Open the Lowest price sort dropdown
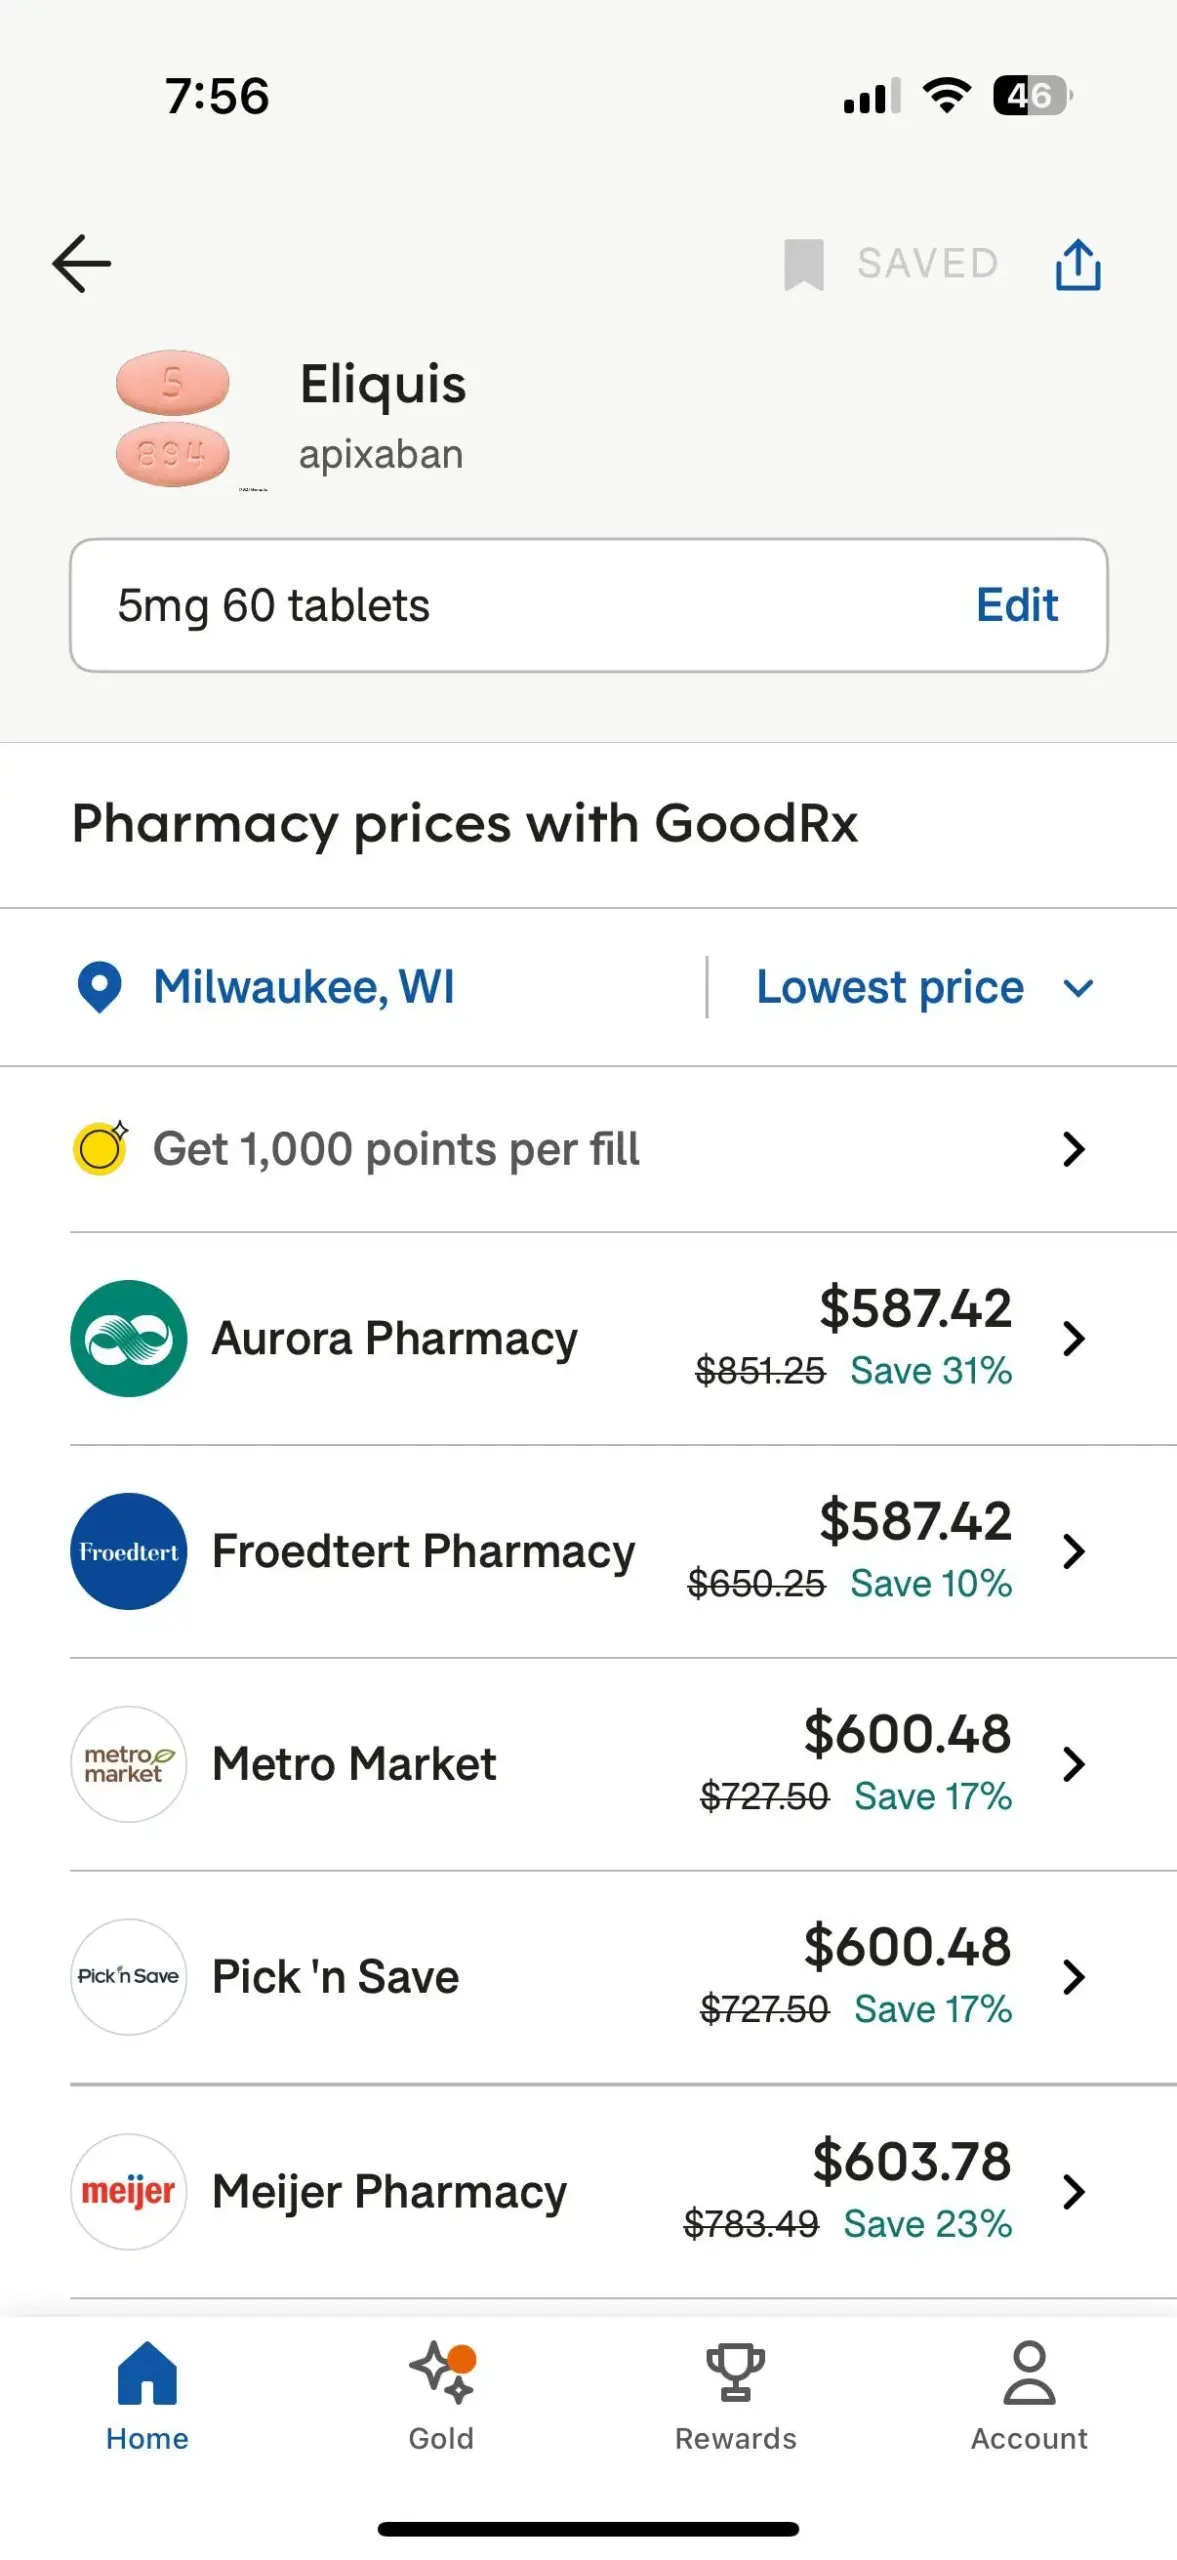Screen dimensions: 1177x2560 [924, 988]
